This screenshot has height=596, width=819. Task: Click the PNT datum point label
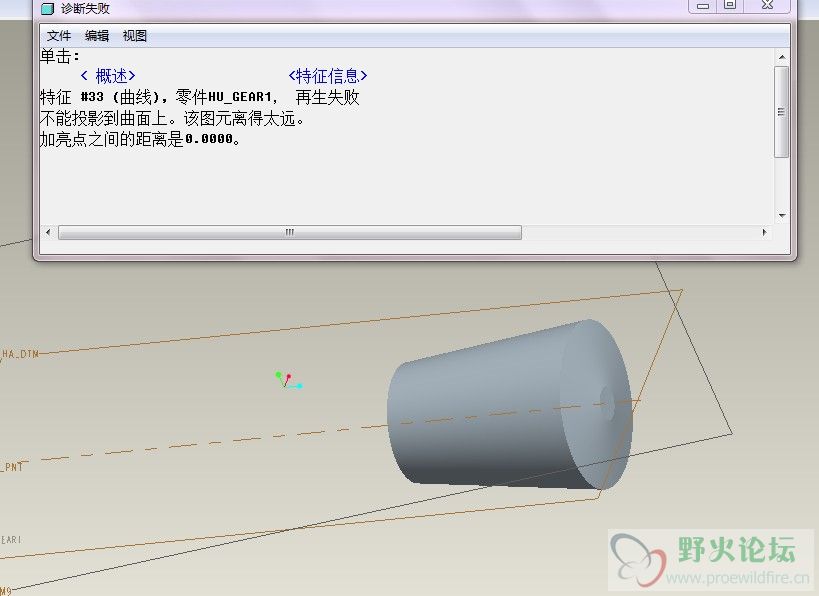click(13, 466)
